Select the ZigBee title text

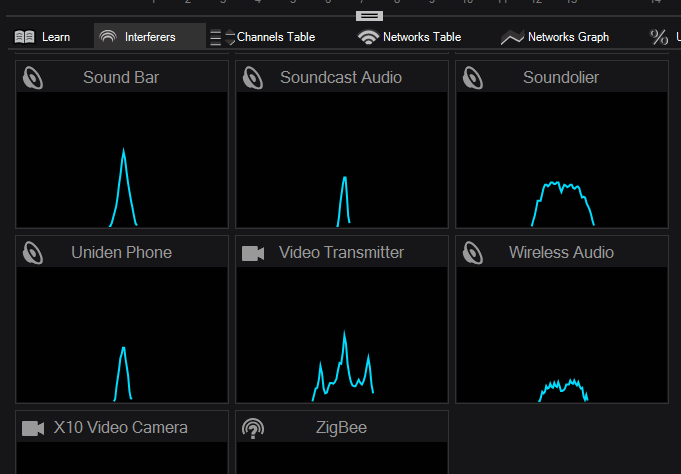pos(341,428)
